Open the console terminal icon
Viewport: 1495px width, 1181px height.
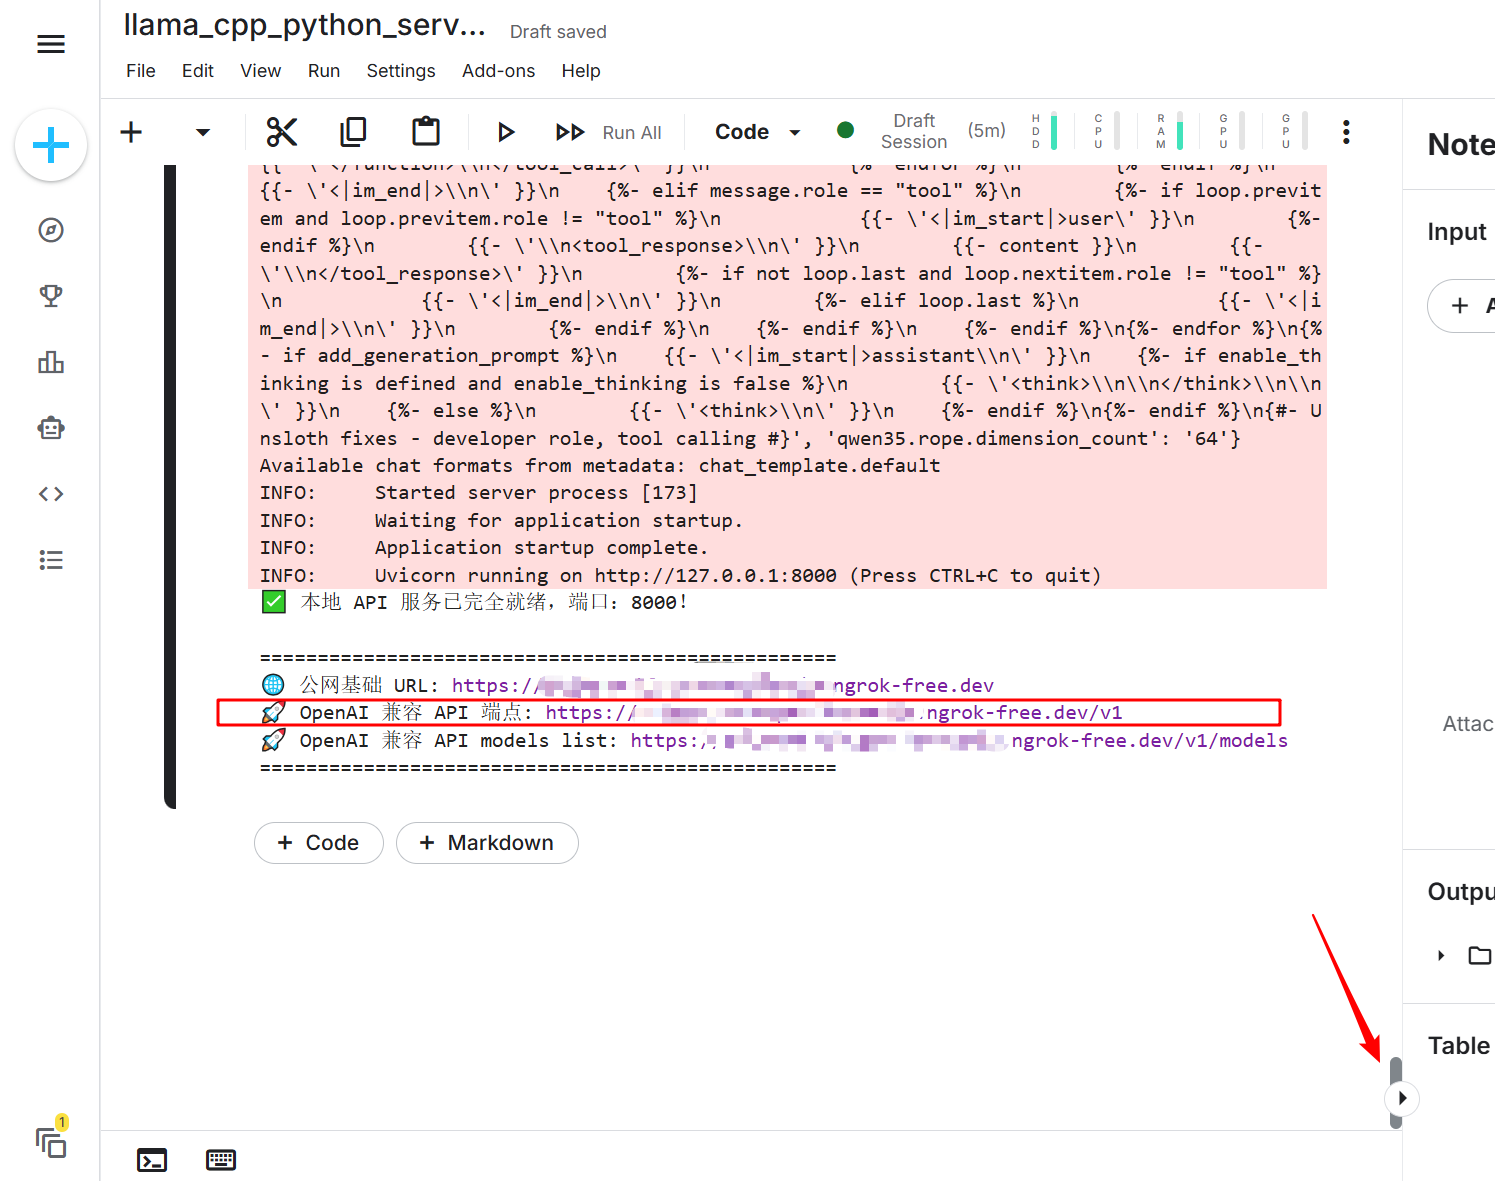click(x=152, y=1160)
